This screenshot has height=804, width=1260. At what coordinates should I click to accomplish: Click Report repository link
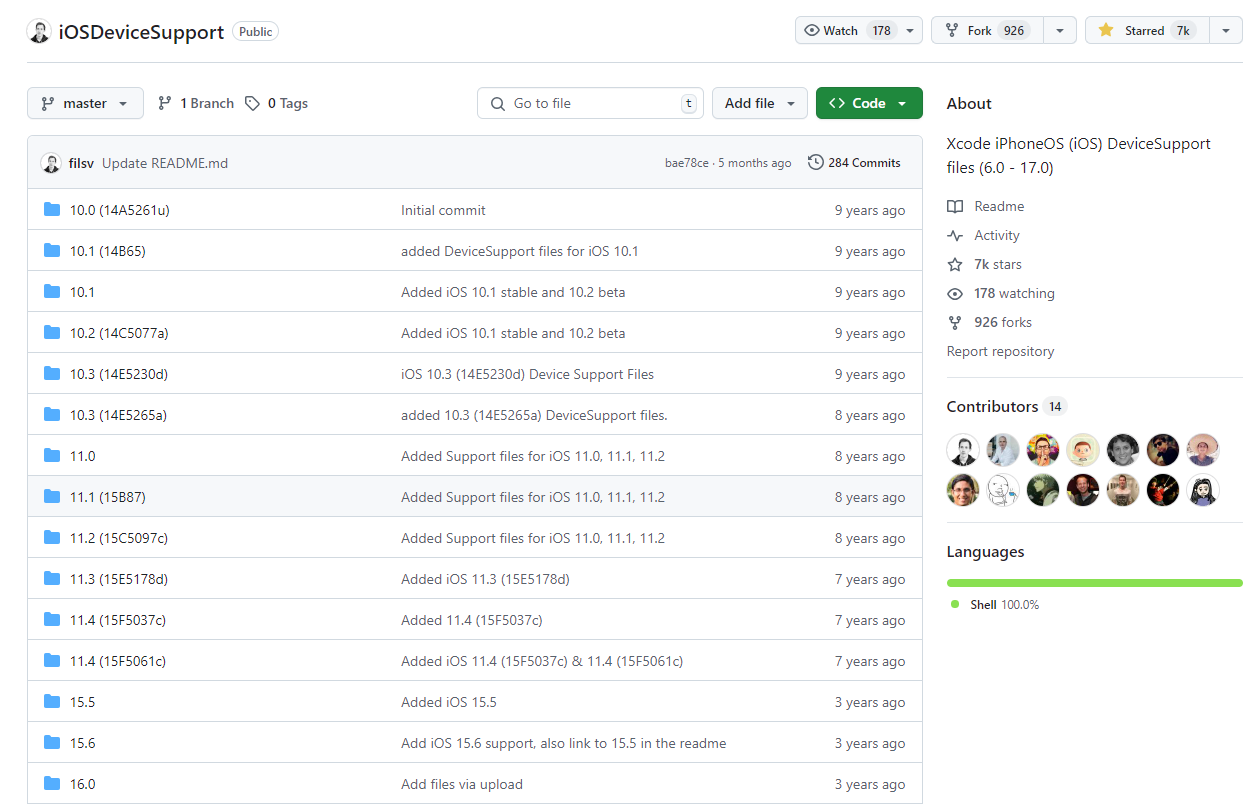pos(1000,351)
